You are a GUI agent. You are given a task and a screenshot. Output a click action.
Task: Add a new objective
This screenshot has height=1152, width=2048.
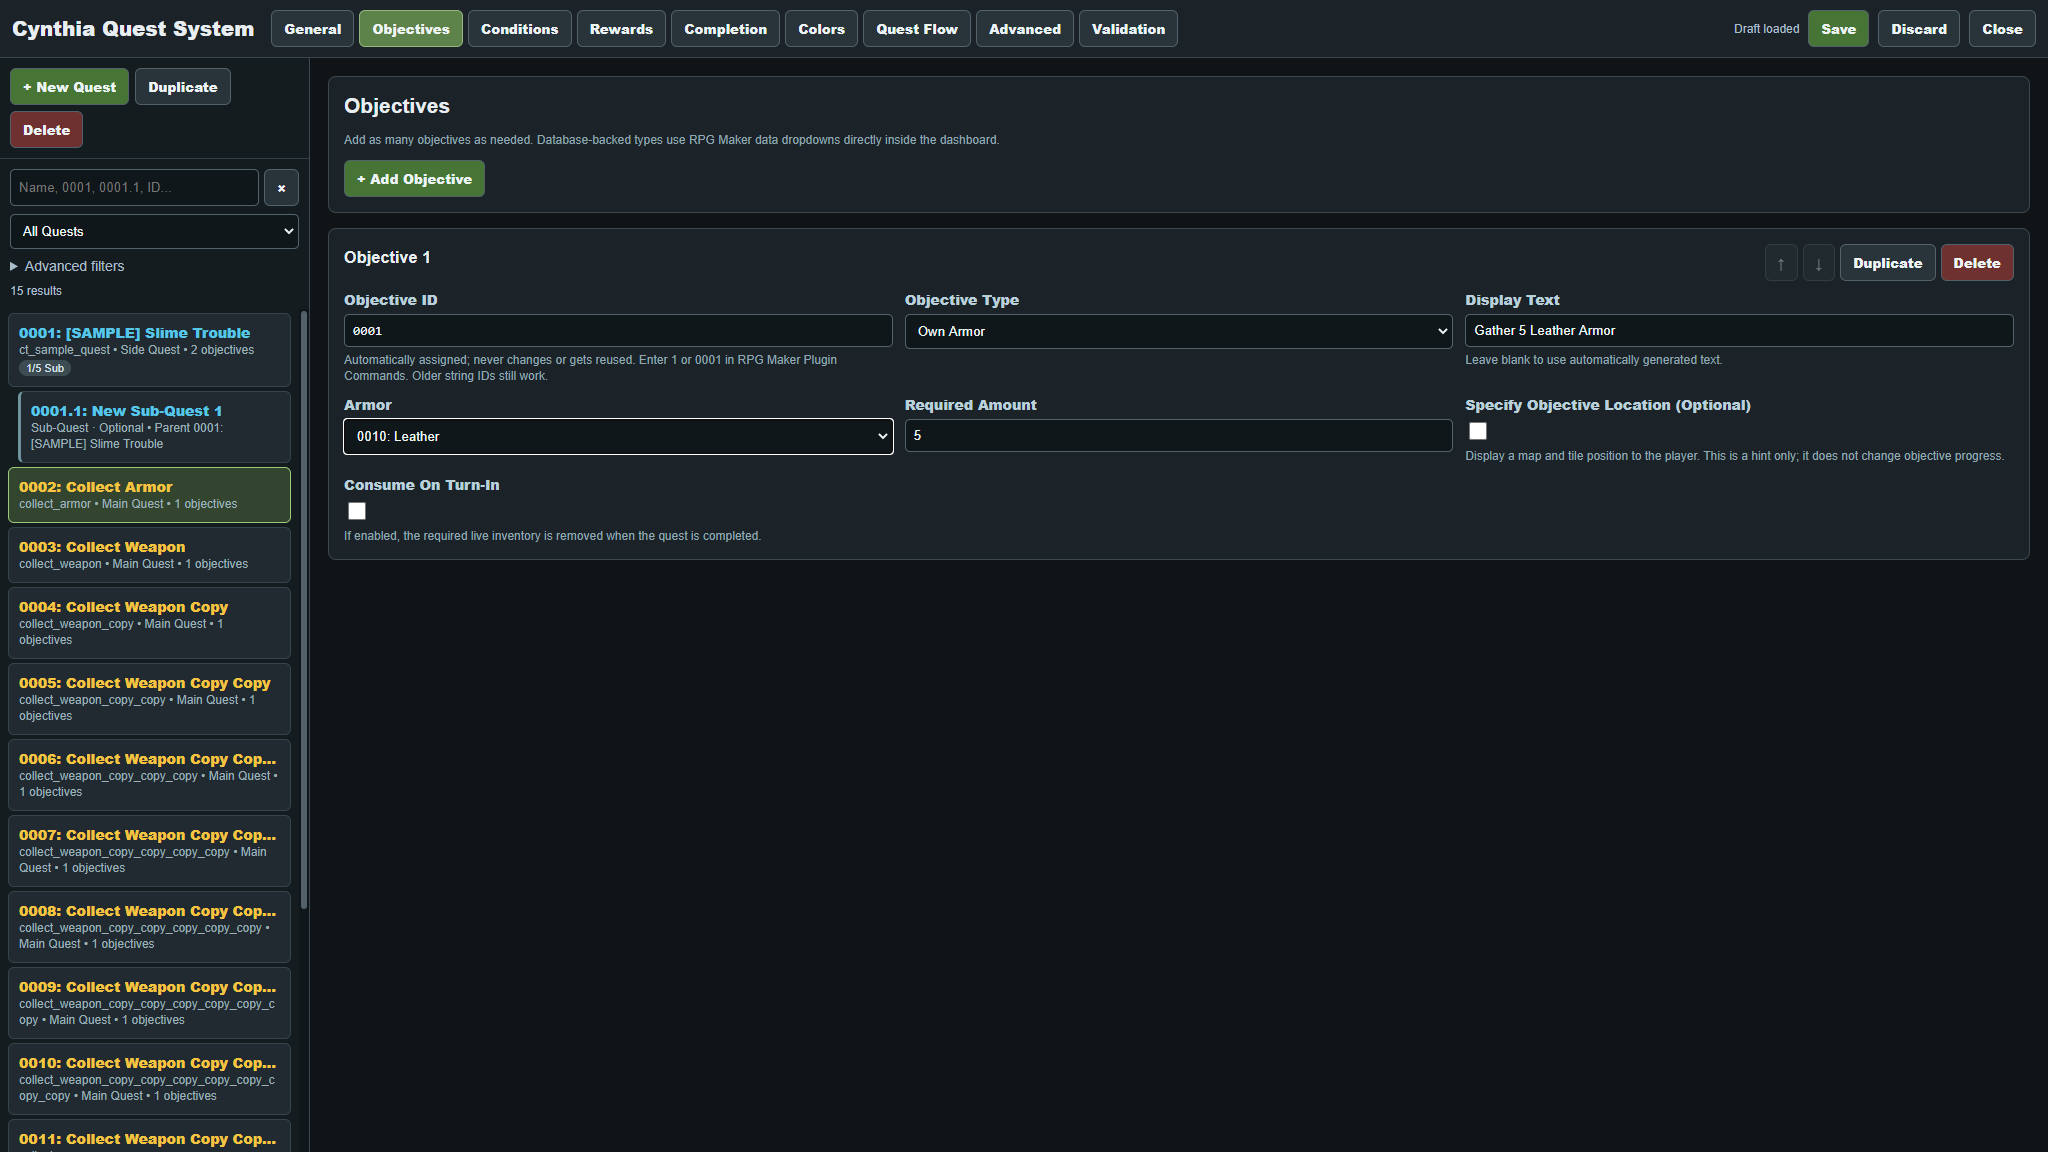414,179
